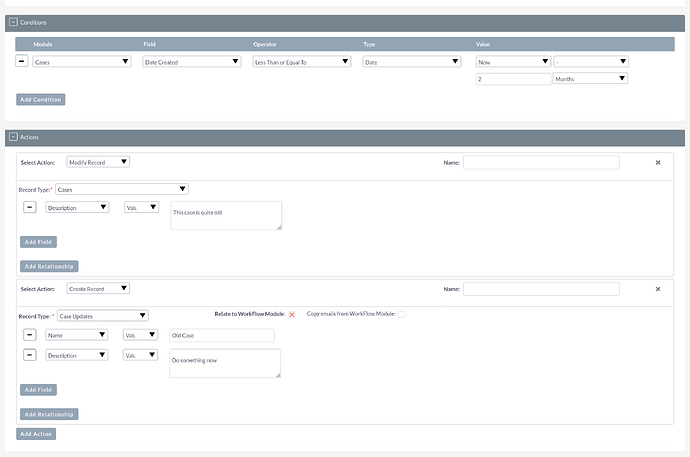Viewport: 690px width, 457px height.
Task: Open the Modify Record action dropdown
Action: coord(98,162)
